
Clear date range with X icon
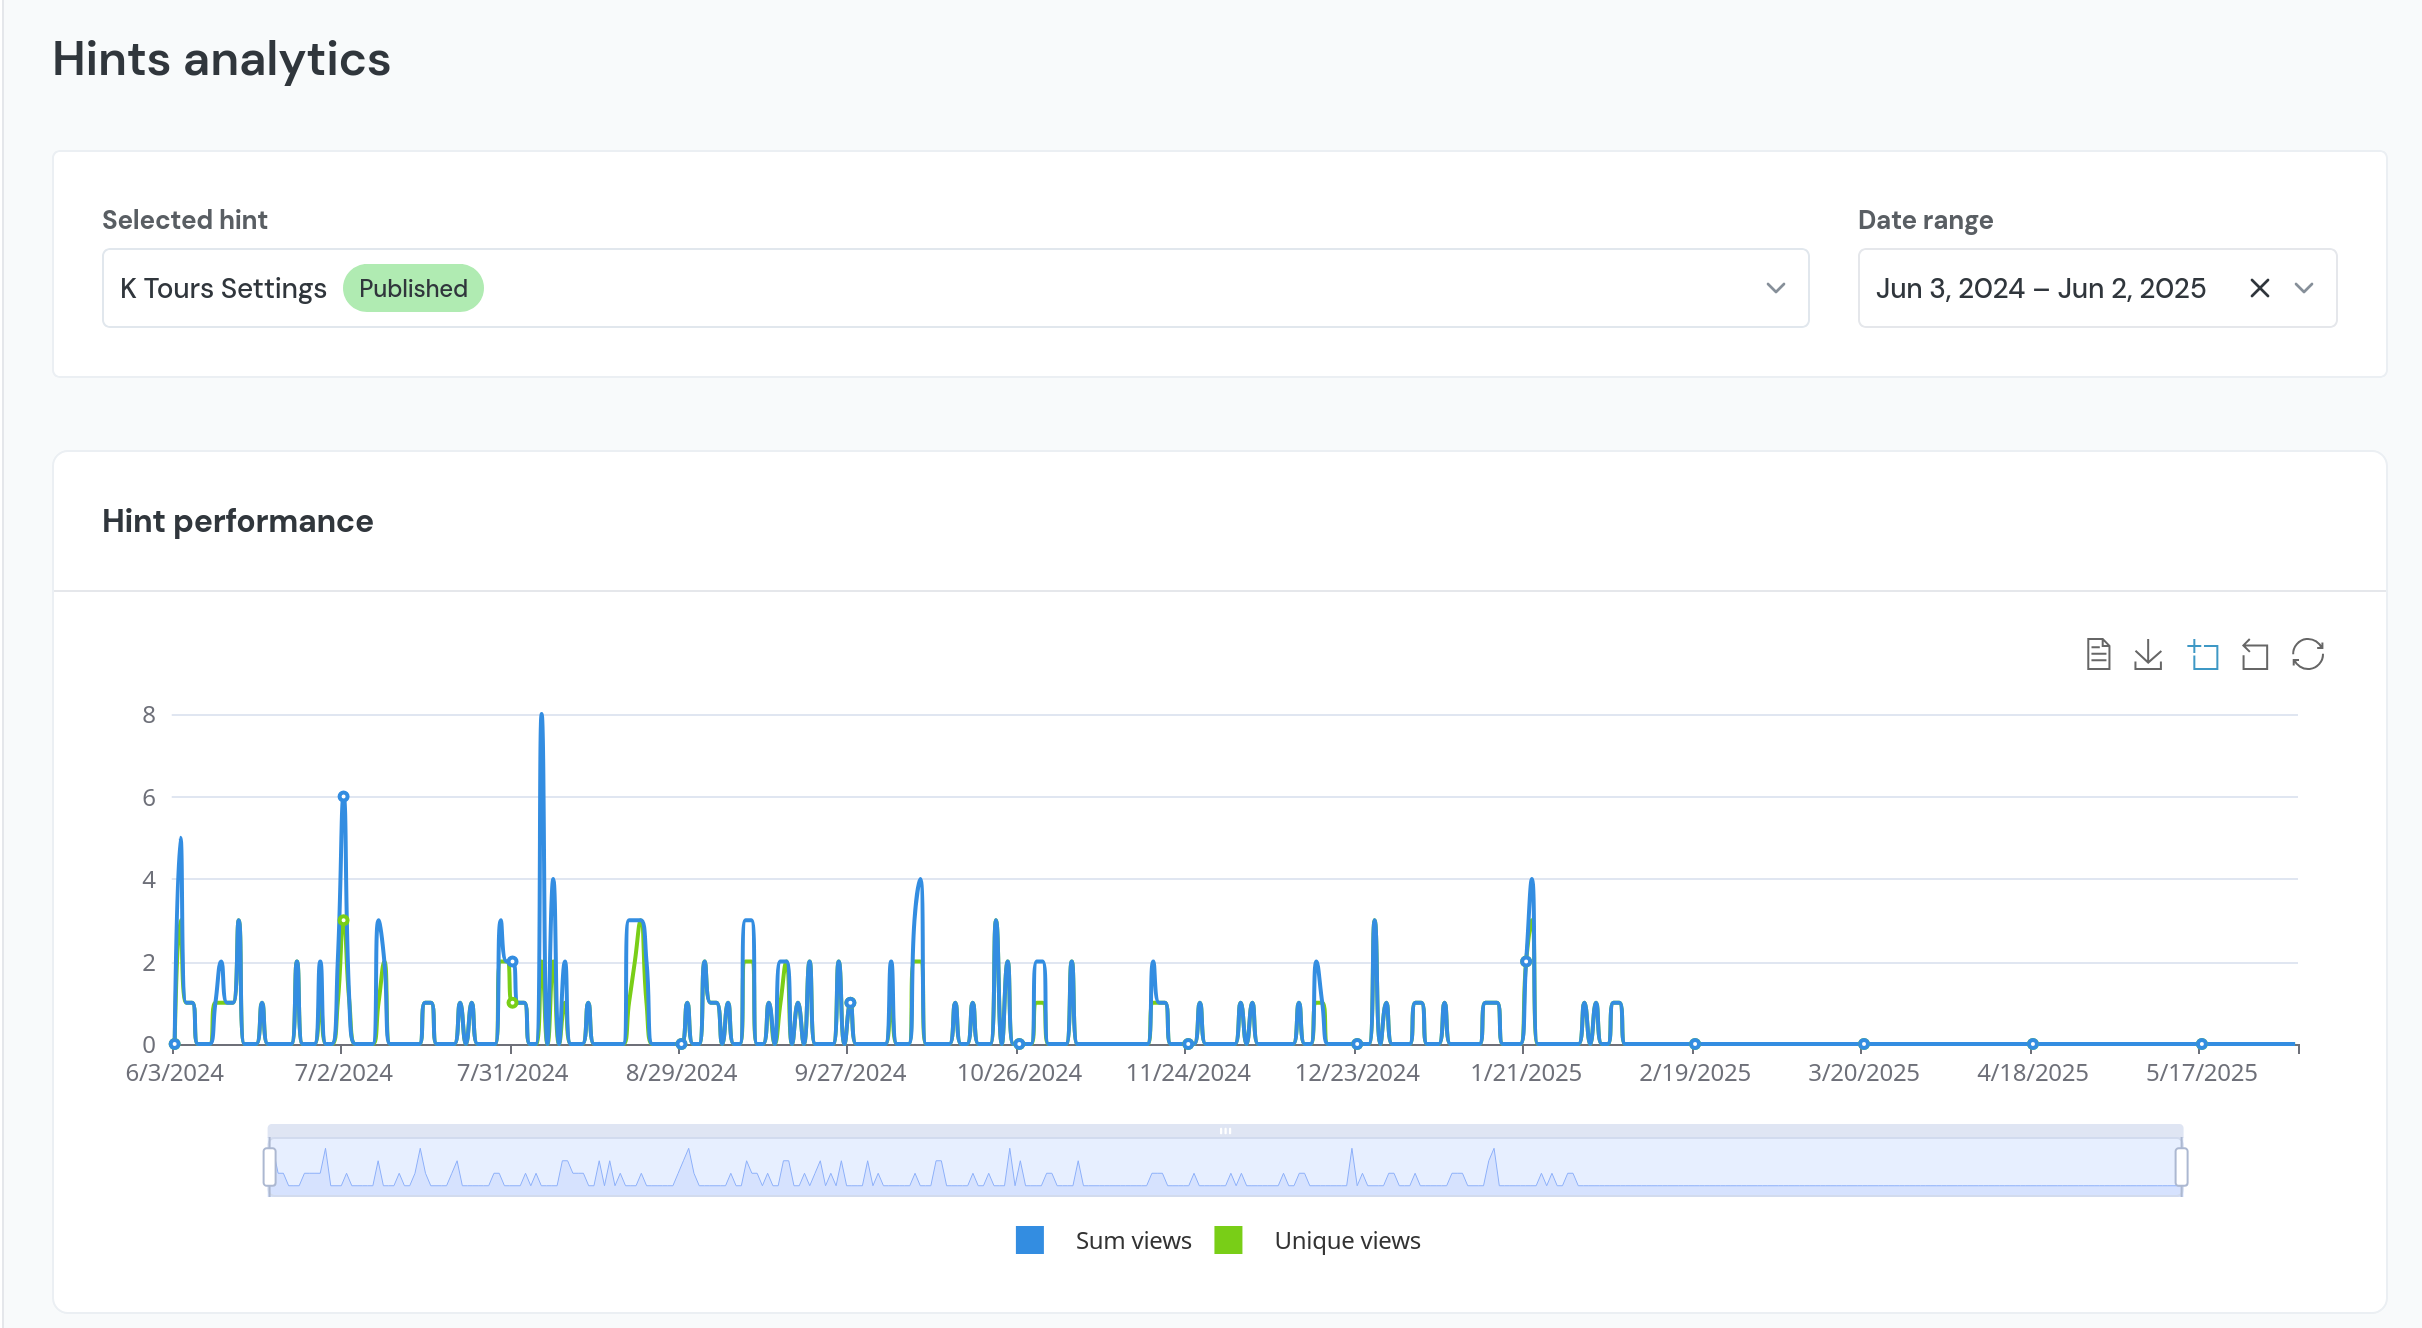coord(2259,288)
